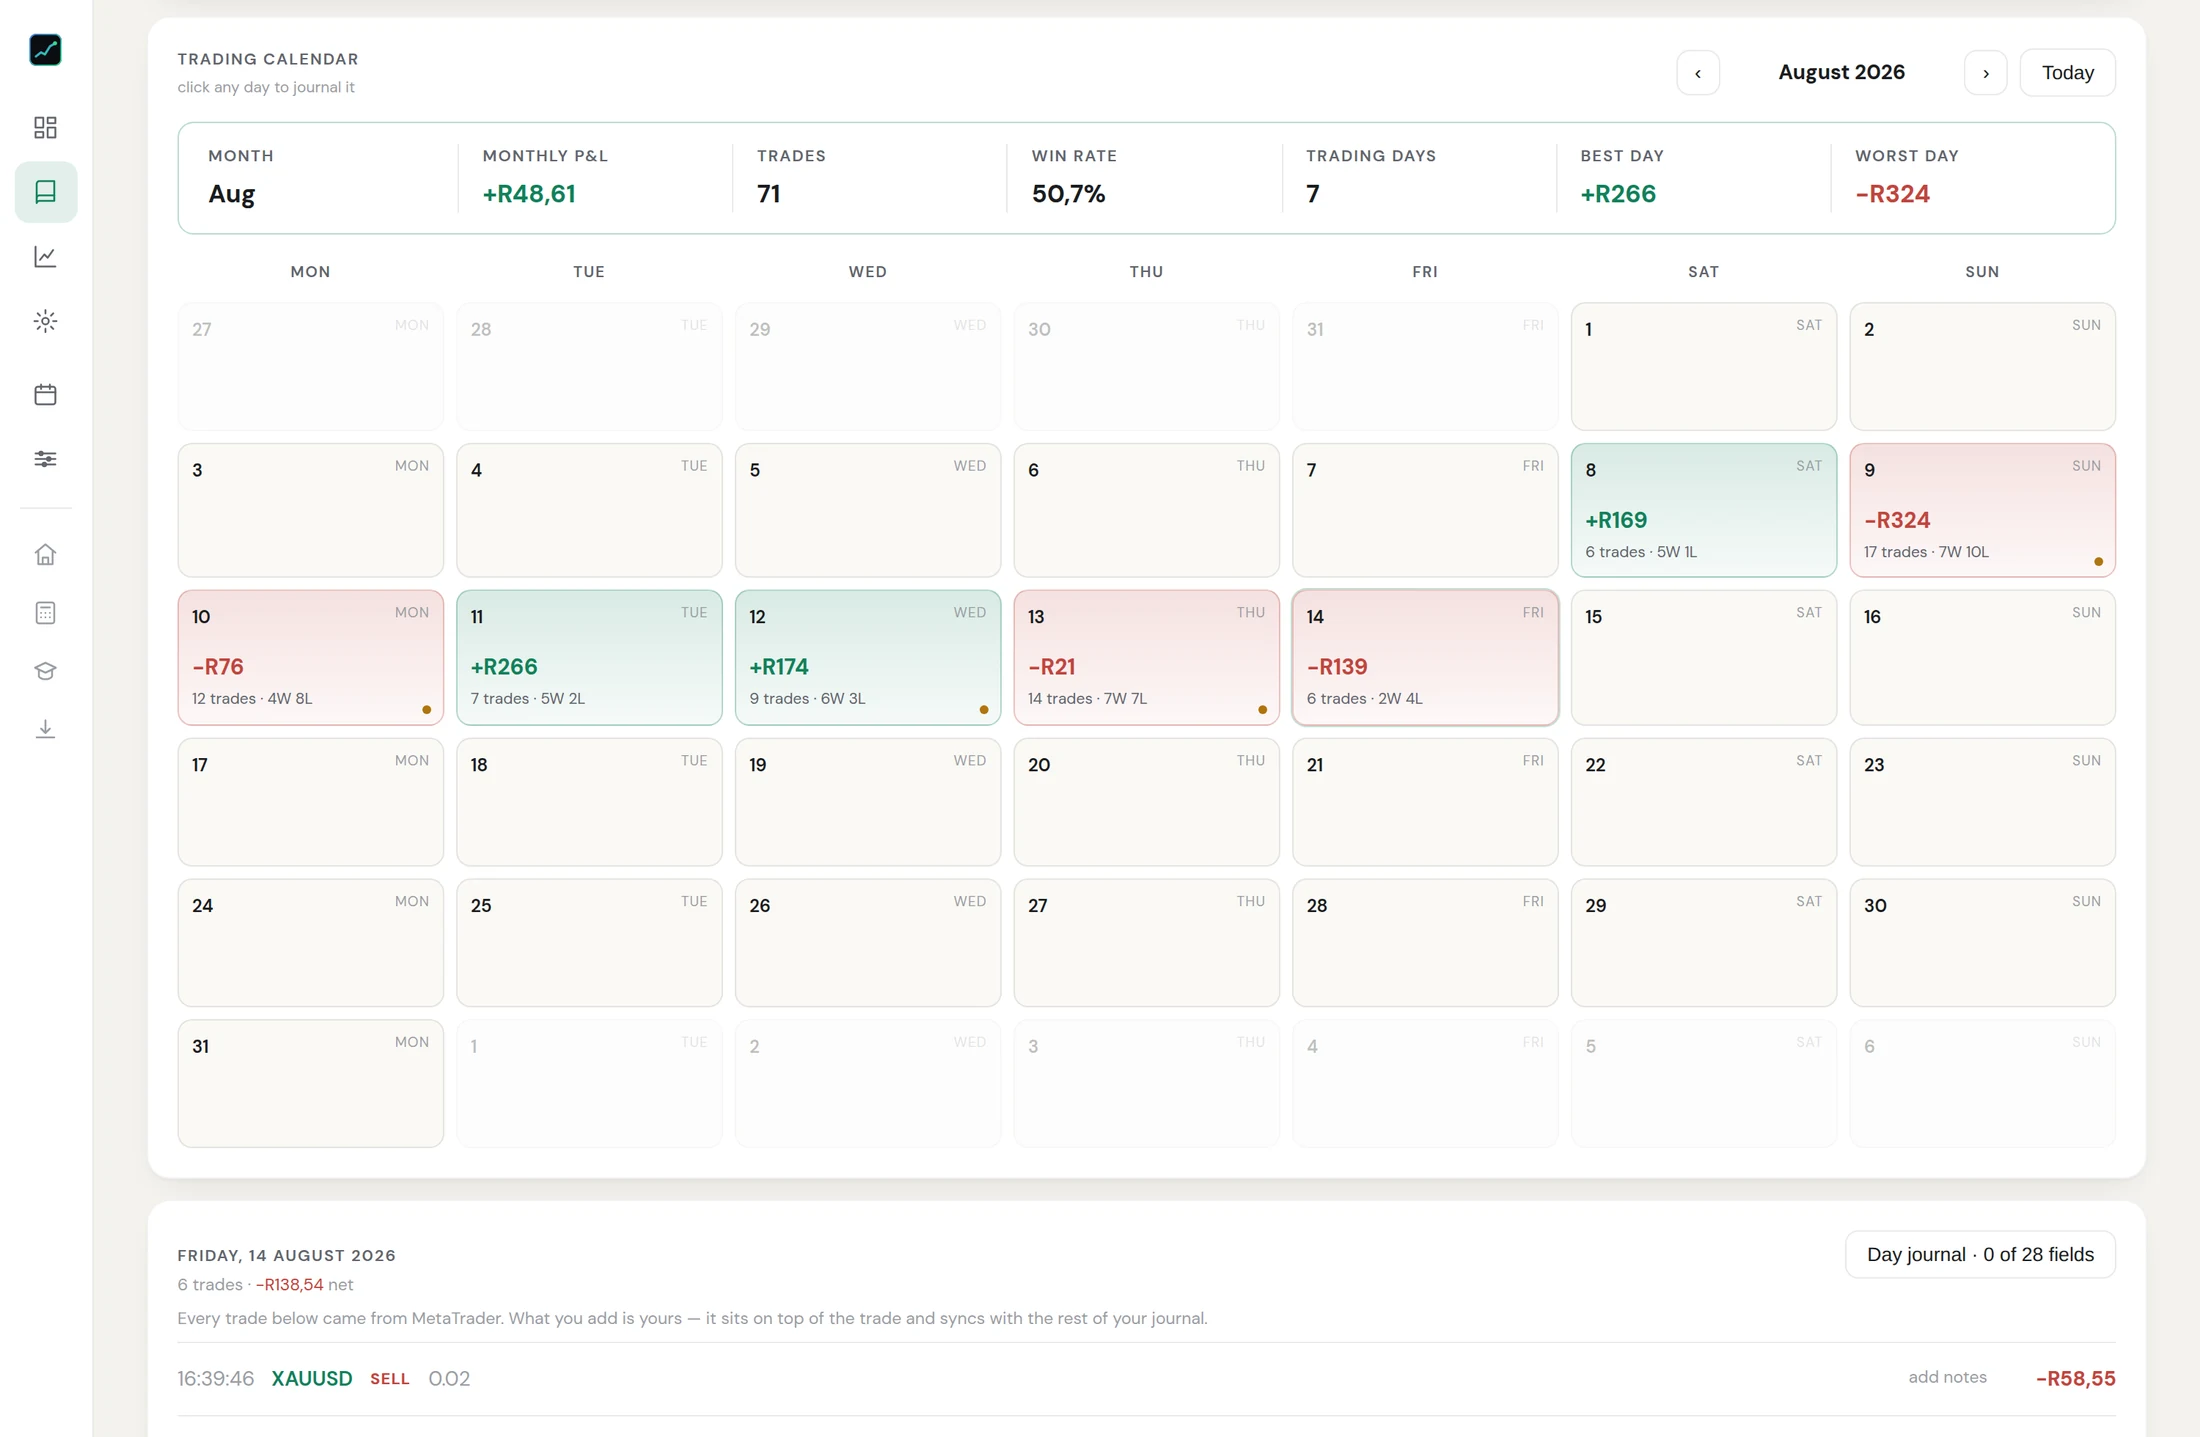Click the app logo chart icon
Screen dimensions: 2200x1437
coord(45,50)
